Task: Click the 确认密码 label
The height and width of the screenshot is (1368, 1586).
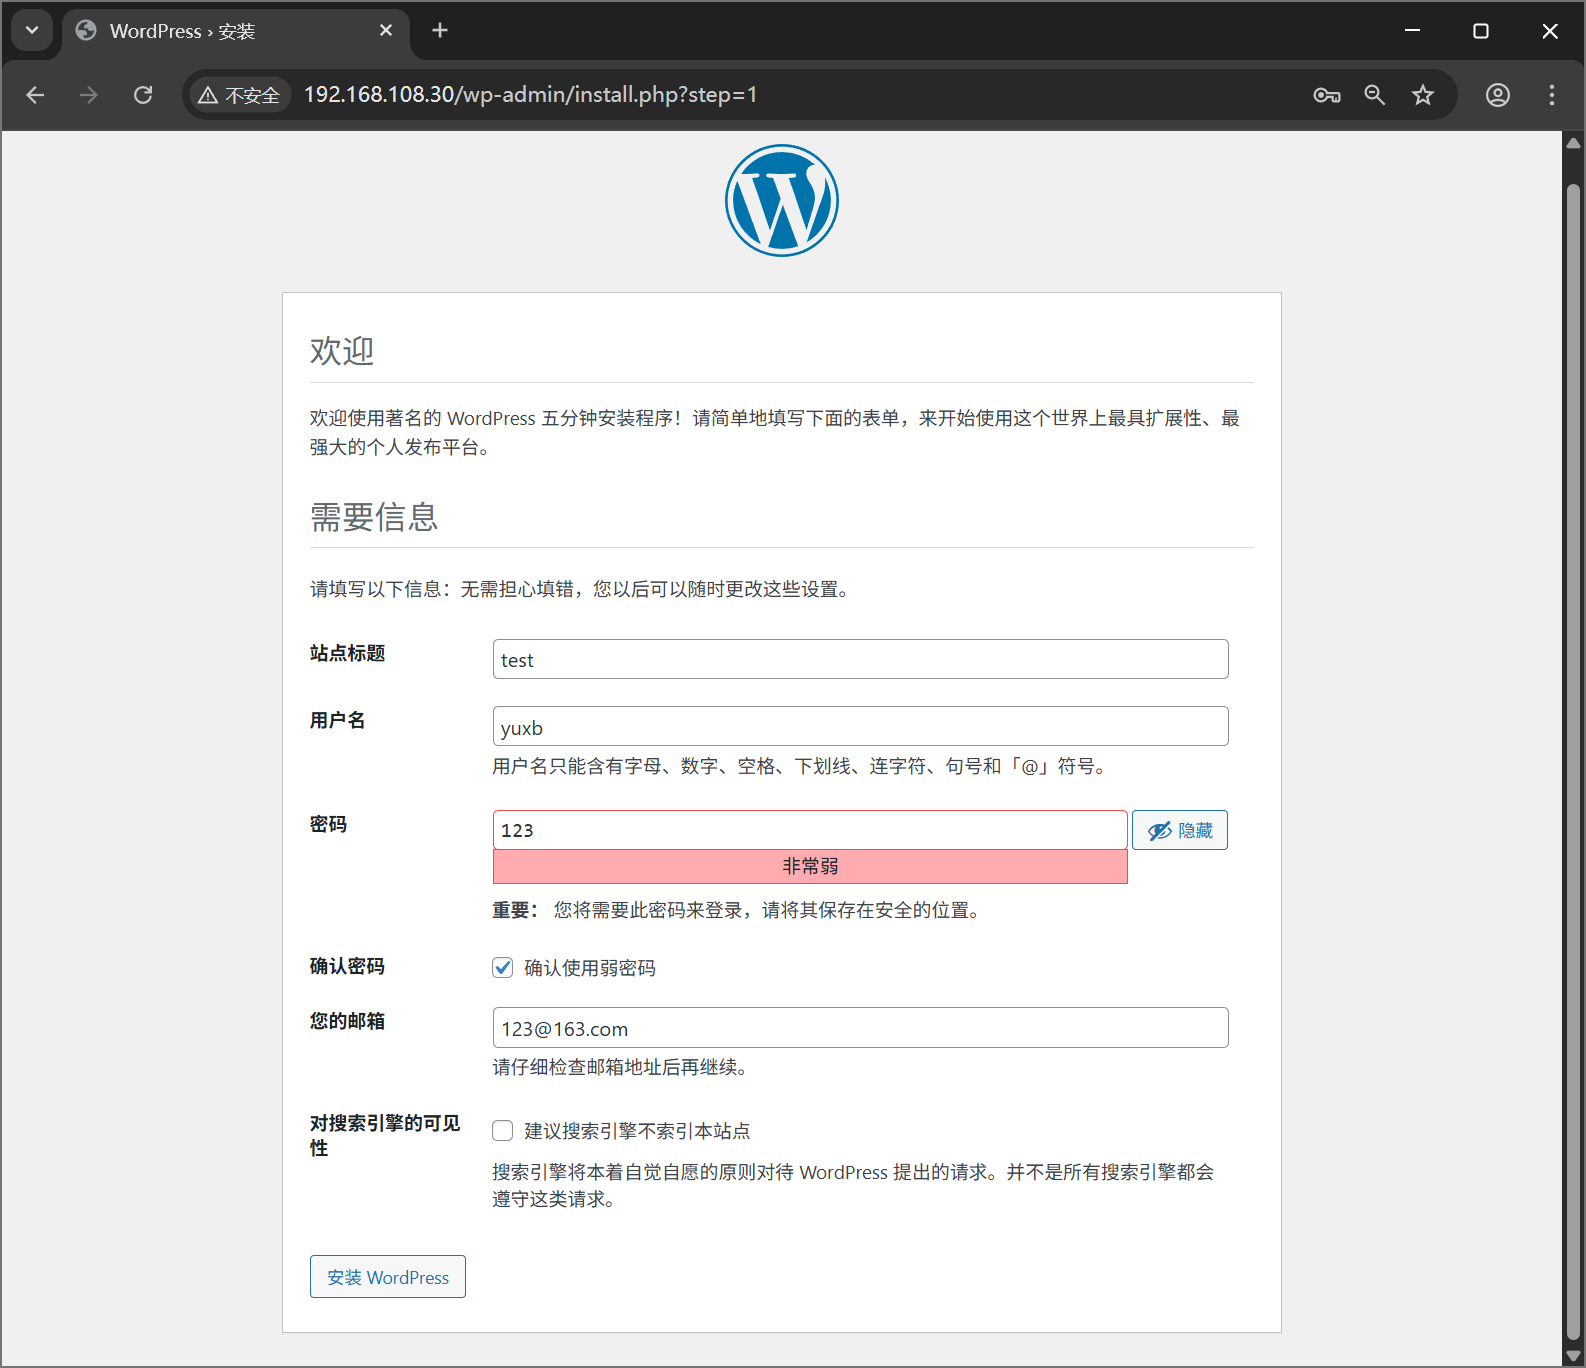Action: click(348, 966)
